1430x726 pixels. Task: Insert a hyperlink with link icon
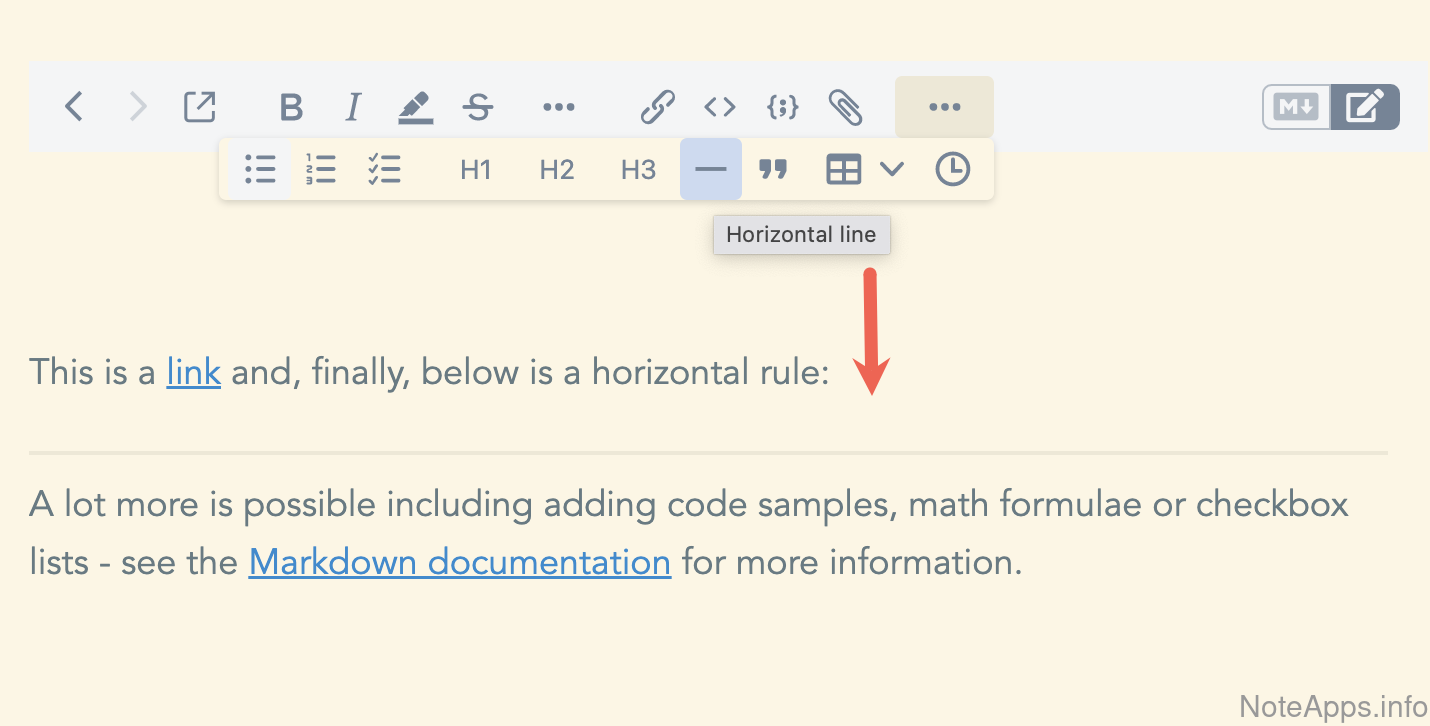pos(657,107)
